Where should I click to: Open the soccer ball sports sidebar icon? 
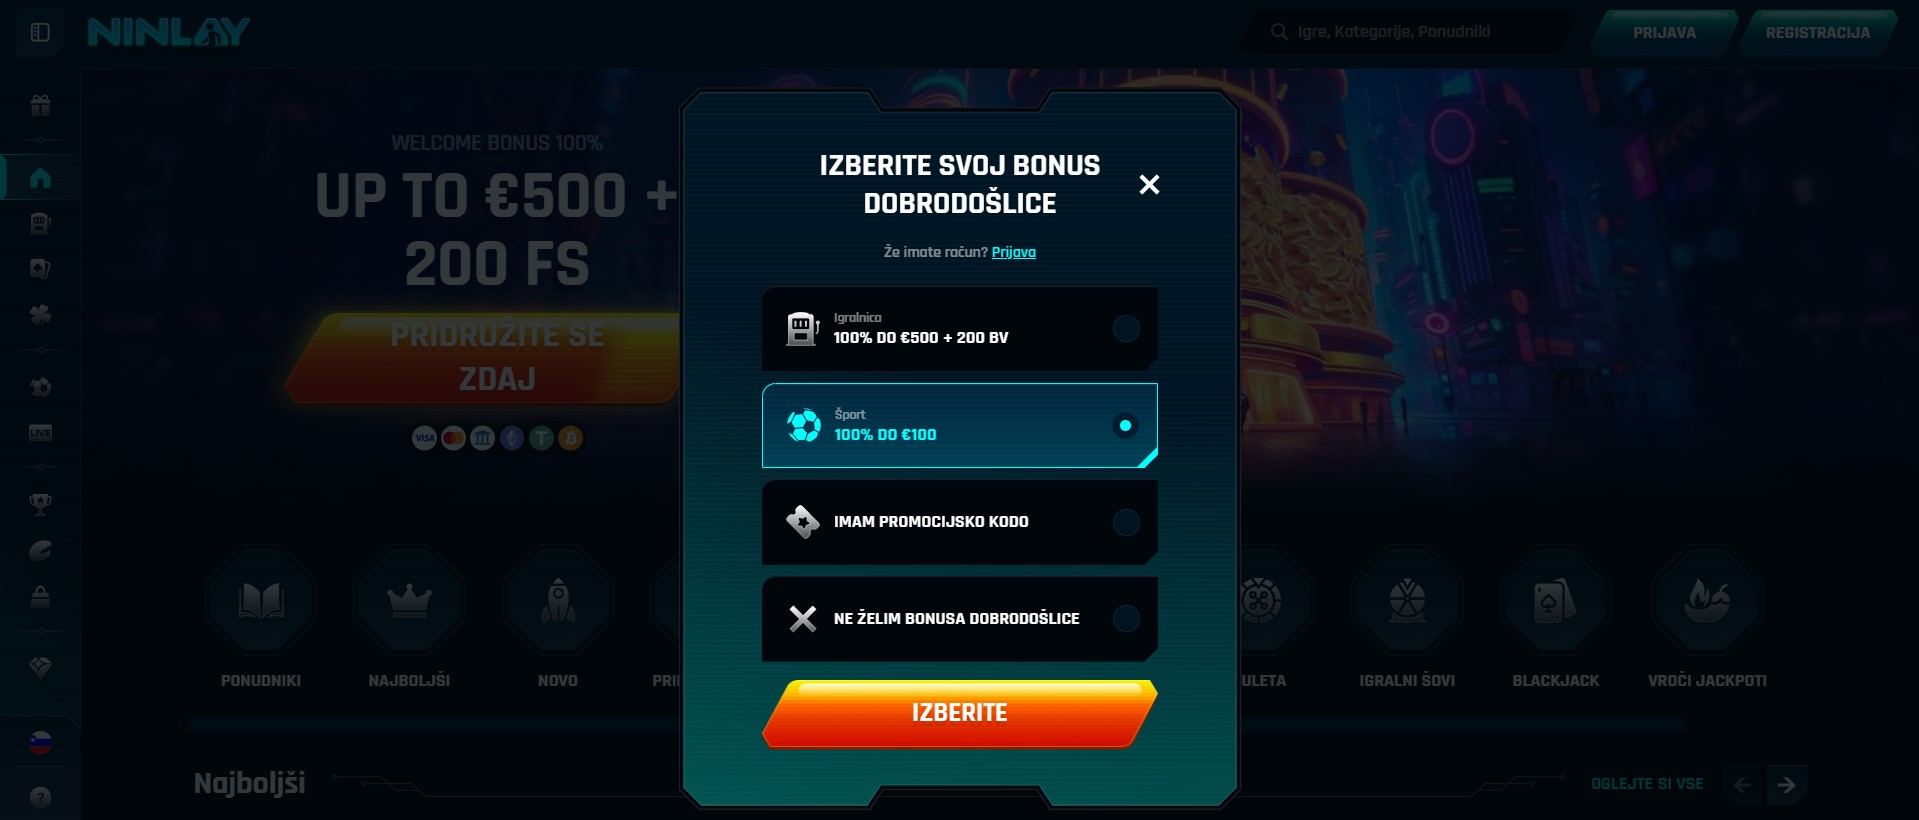point(40,387)
